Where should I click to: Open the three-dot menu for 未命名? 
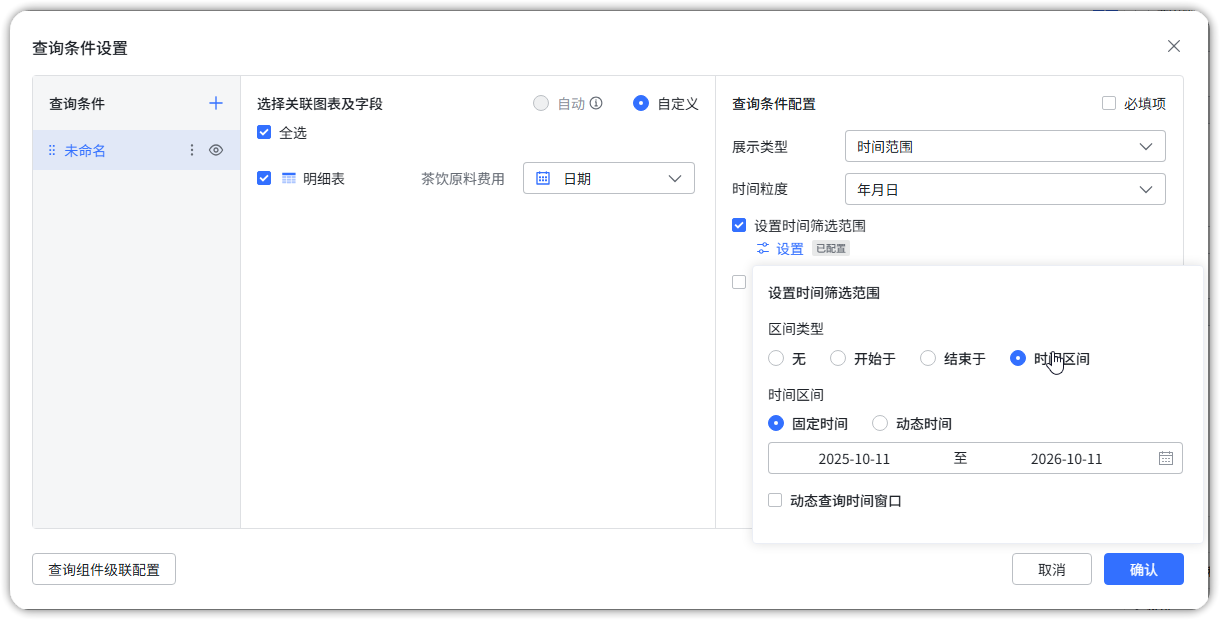pos(192,150)
